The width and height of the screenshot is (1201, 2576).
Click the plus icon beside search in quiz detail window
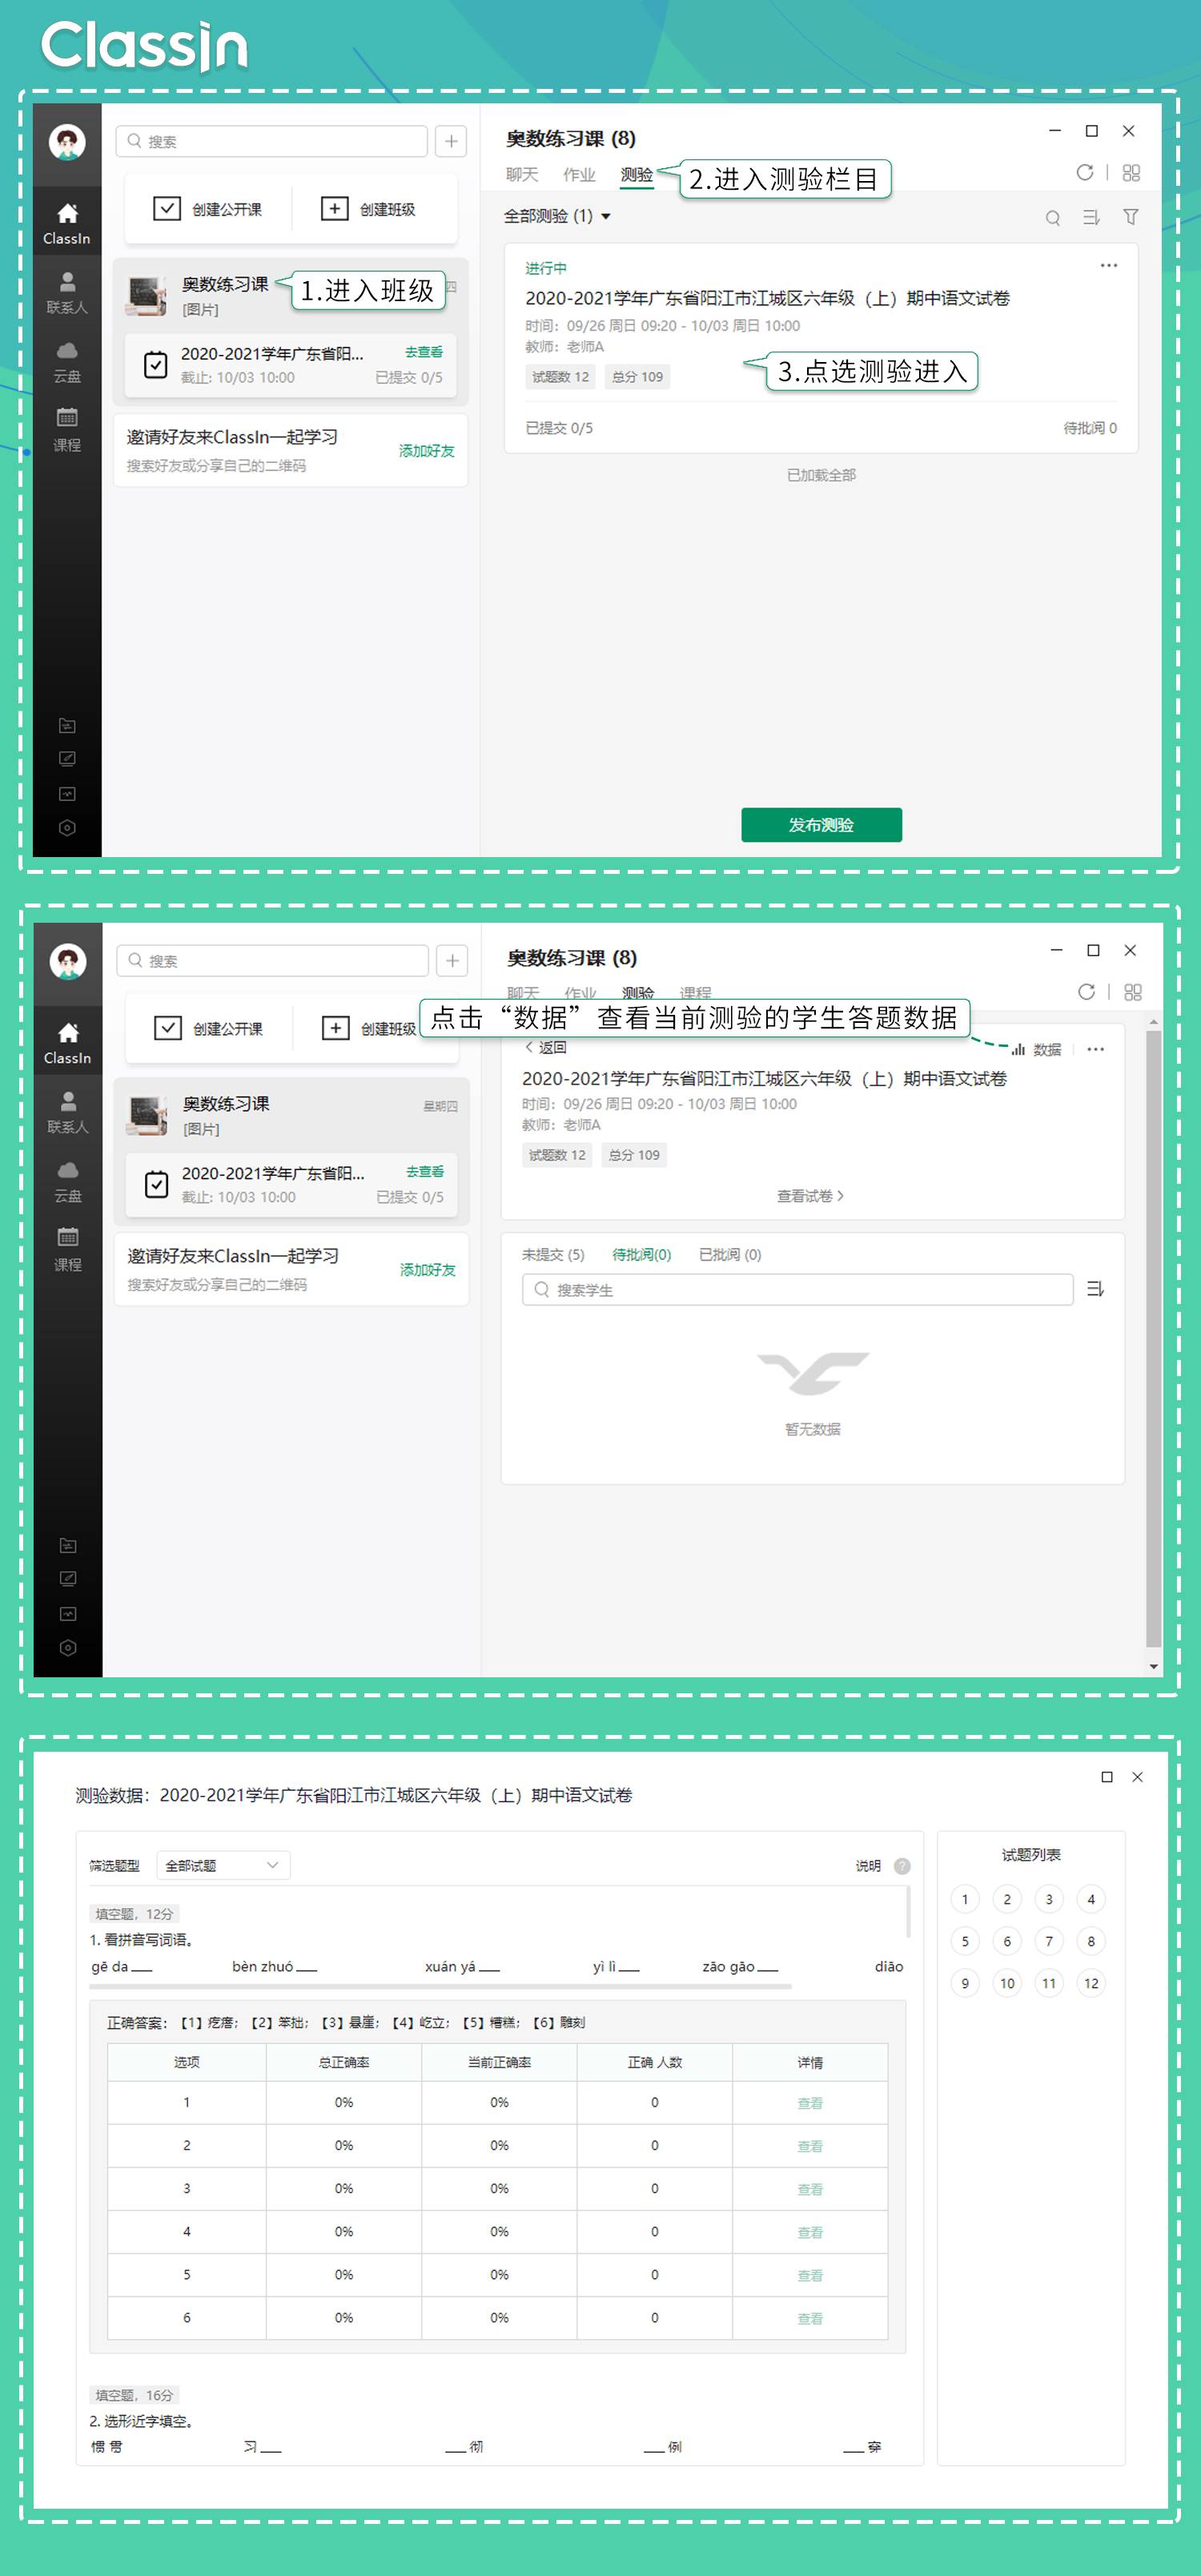pos(452,961)
